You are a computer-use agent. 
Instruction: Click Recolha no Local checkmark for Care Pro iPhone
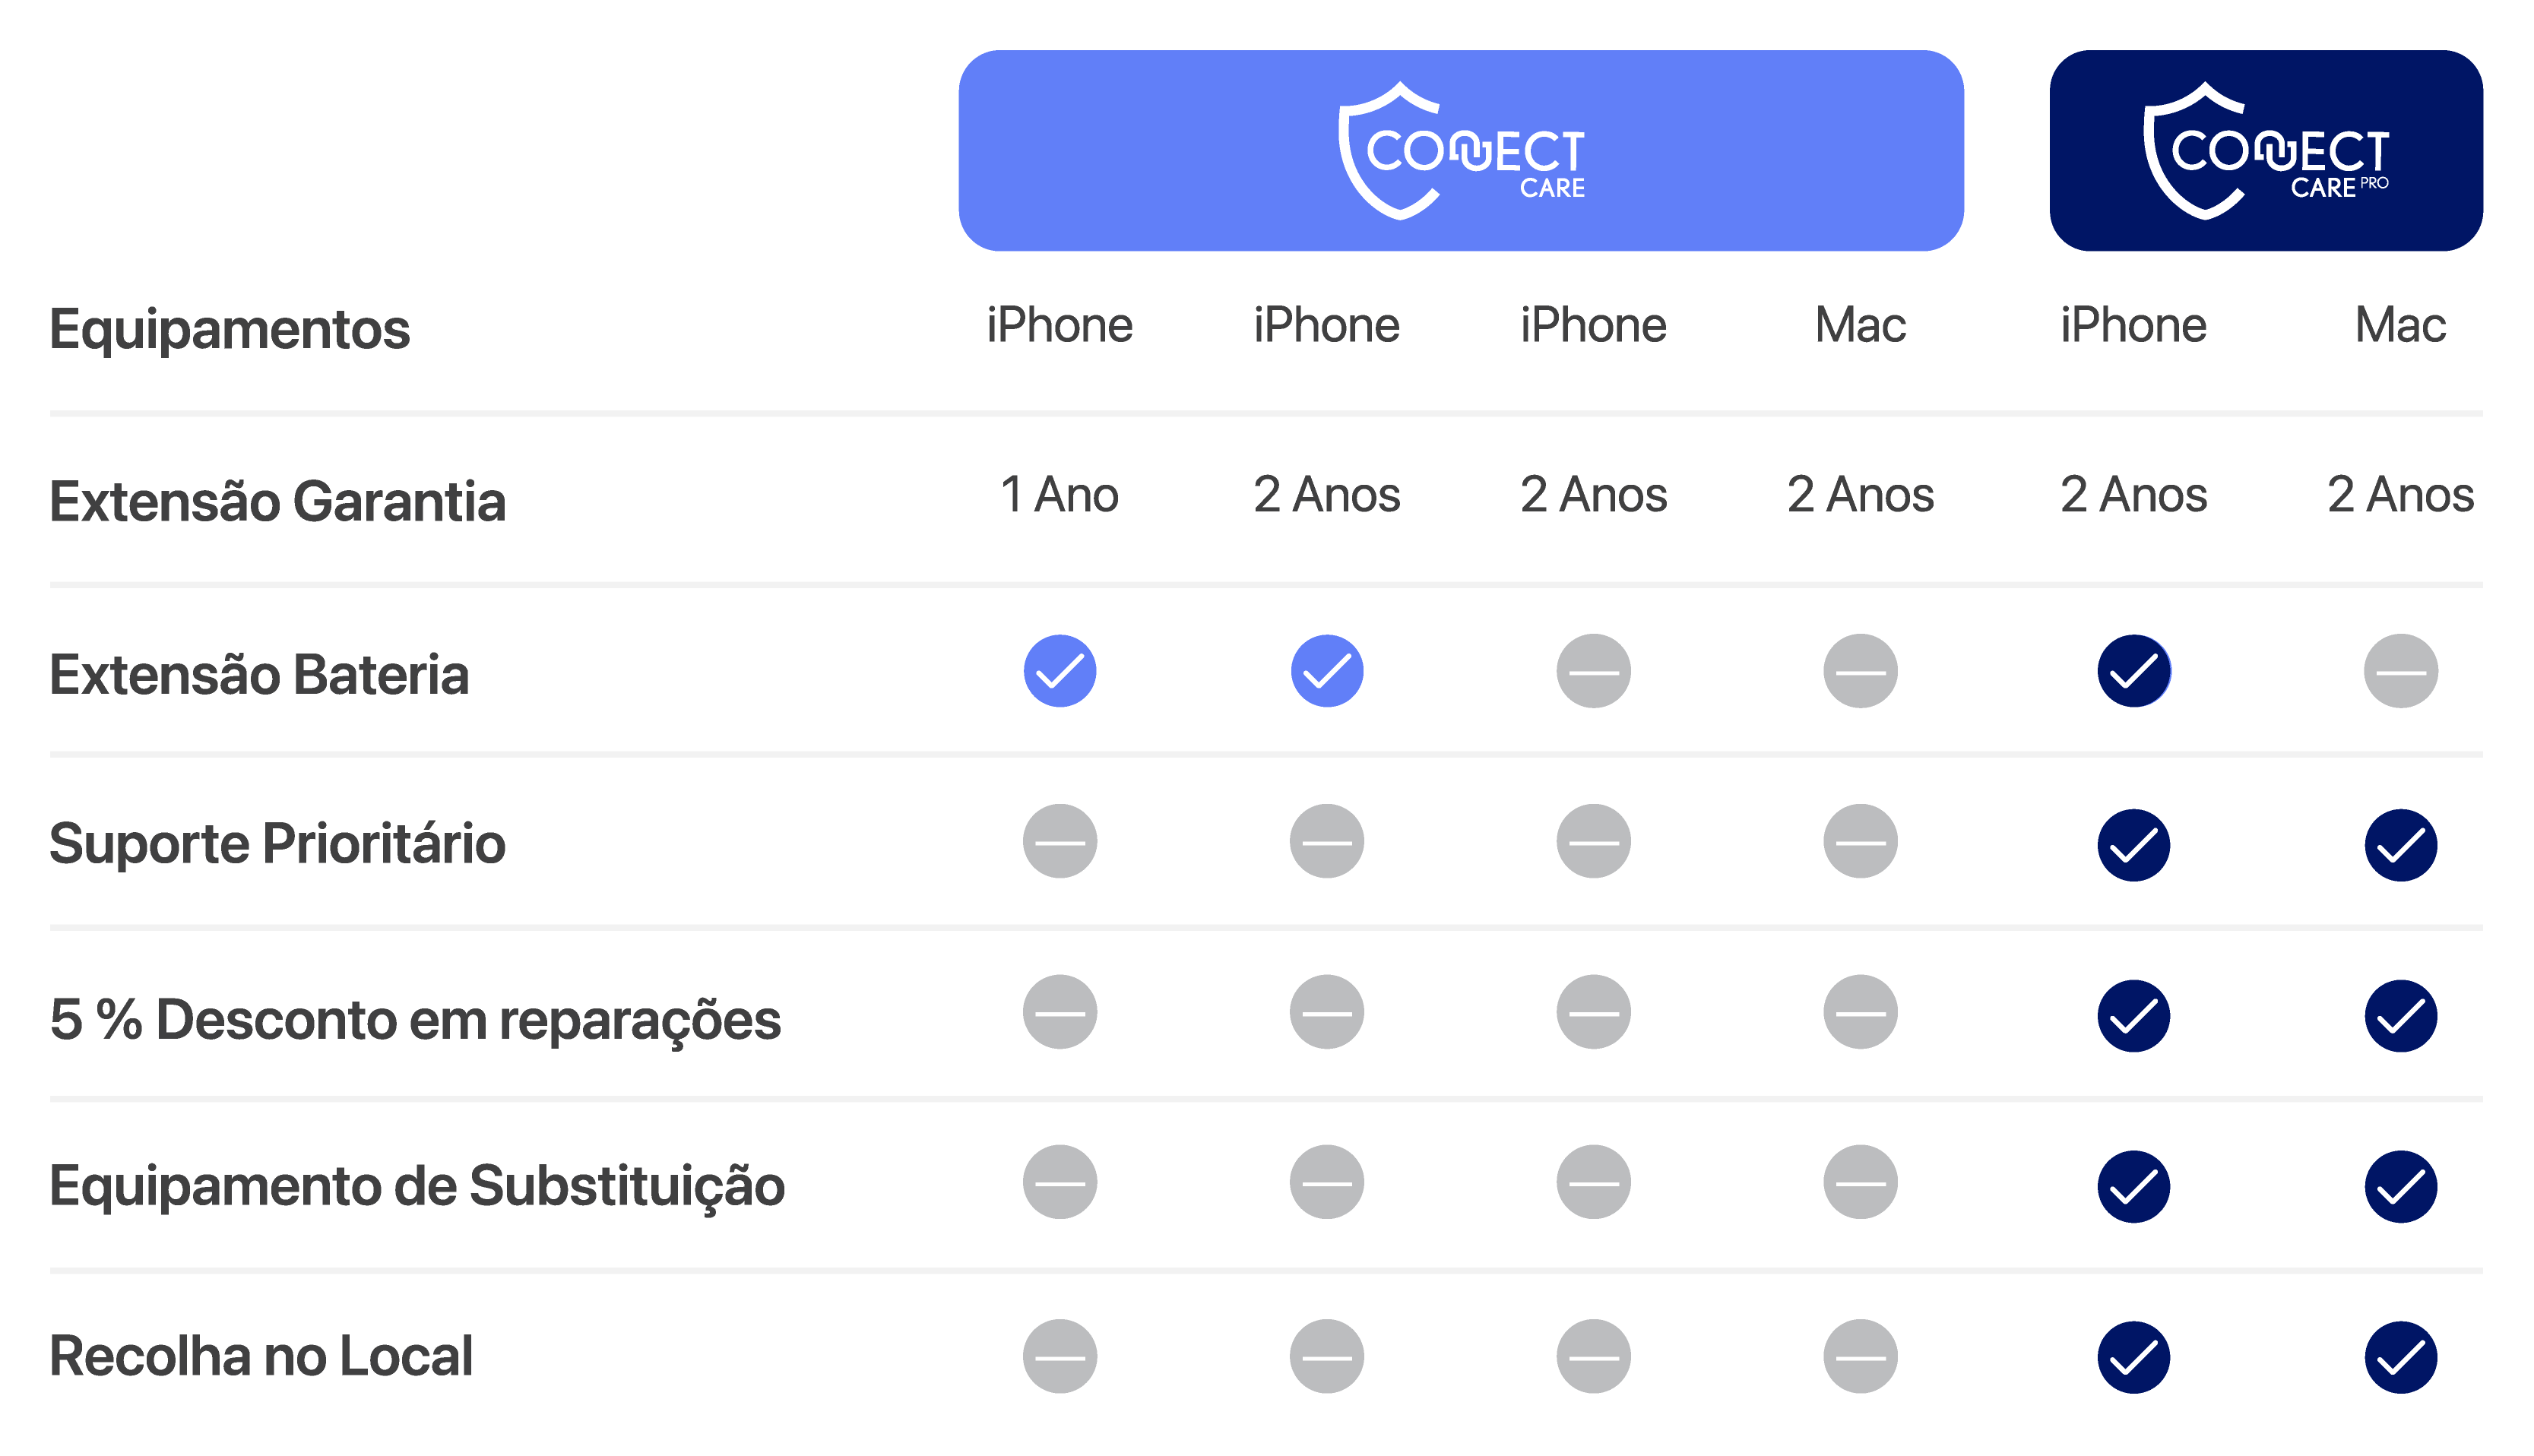click(x=2133, y=1357)
